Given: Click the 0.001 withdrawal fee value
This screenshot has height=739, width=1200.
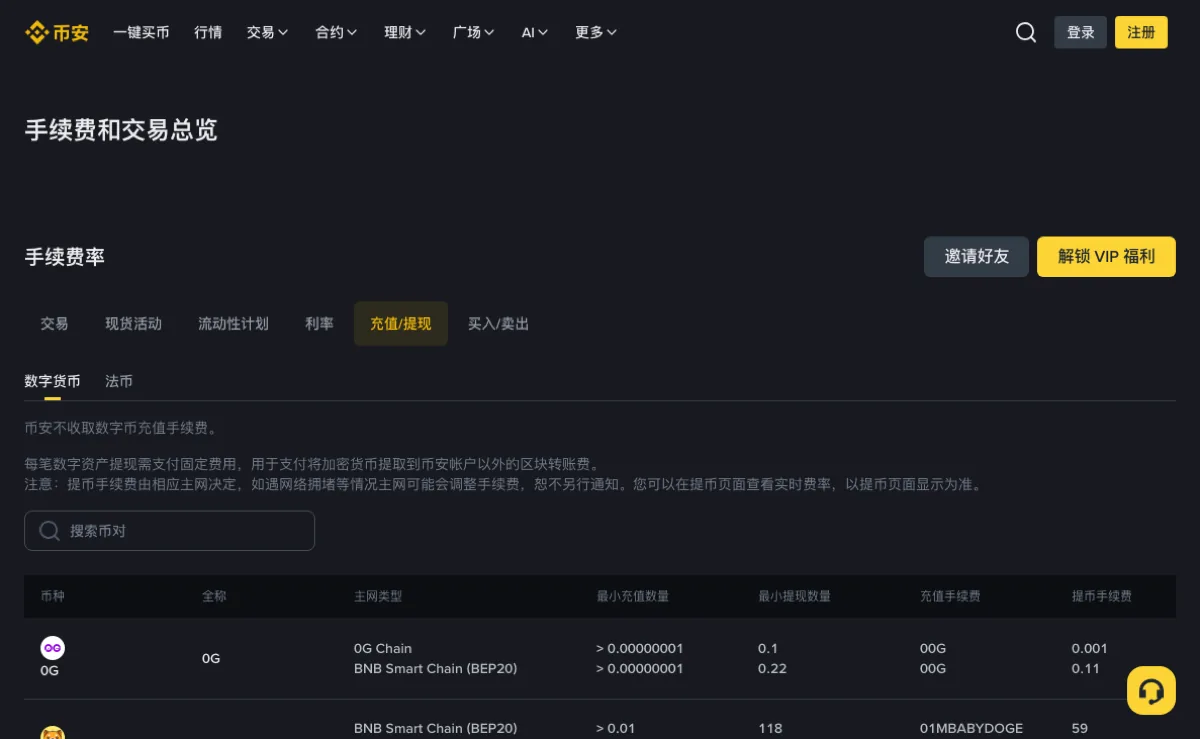Looking at the screenshot, I should click(x=1090, y=648).
